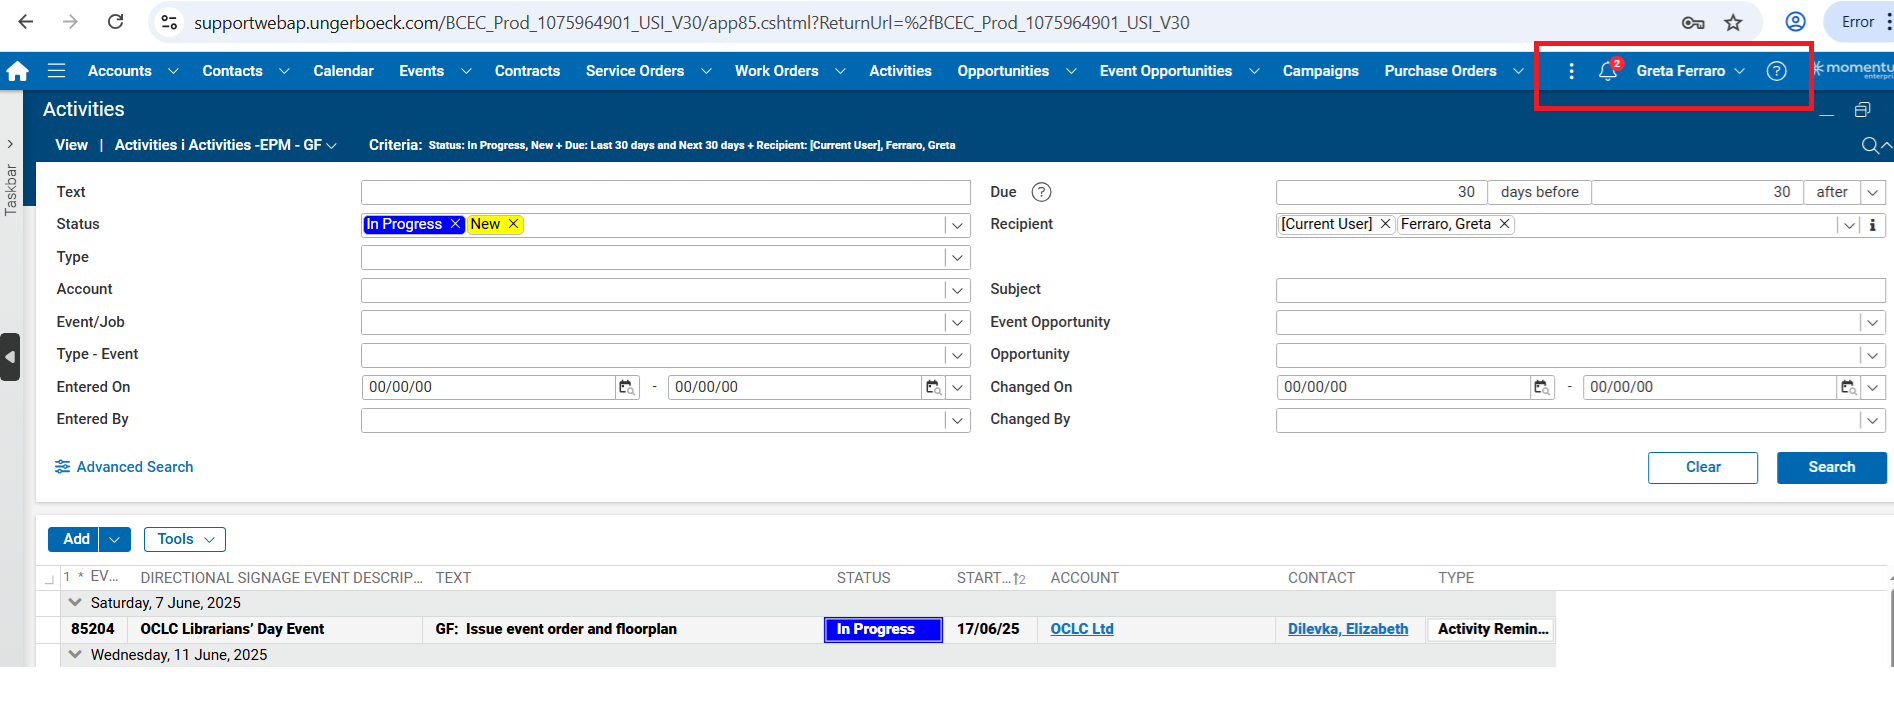
Task: Open the browser profile icon
Action: [x=1796, y=22]
